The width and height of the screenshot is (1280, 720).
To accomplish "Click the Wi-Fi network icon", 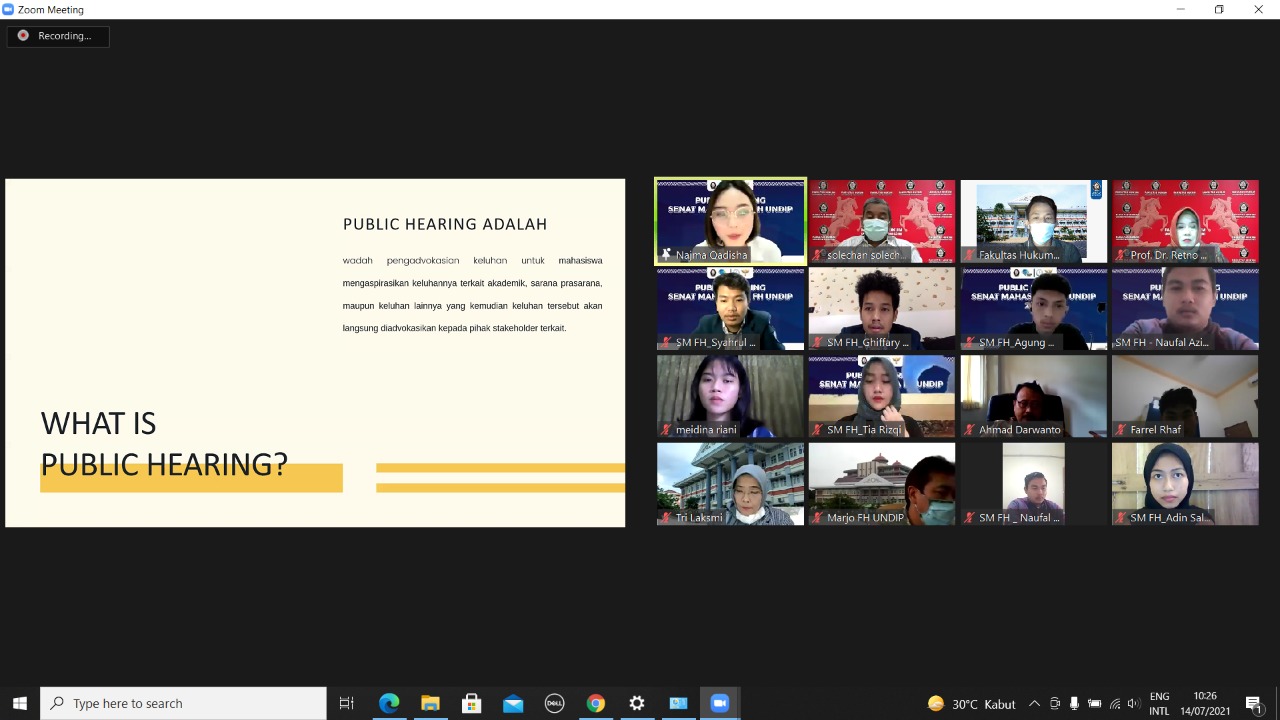I will (x=1114, y=703).
